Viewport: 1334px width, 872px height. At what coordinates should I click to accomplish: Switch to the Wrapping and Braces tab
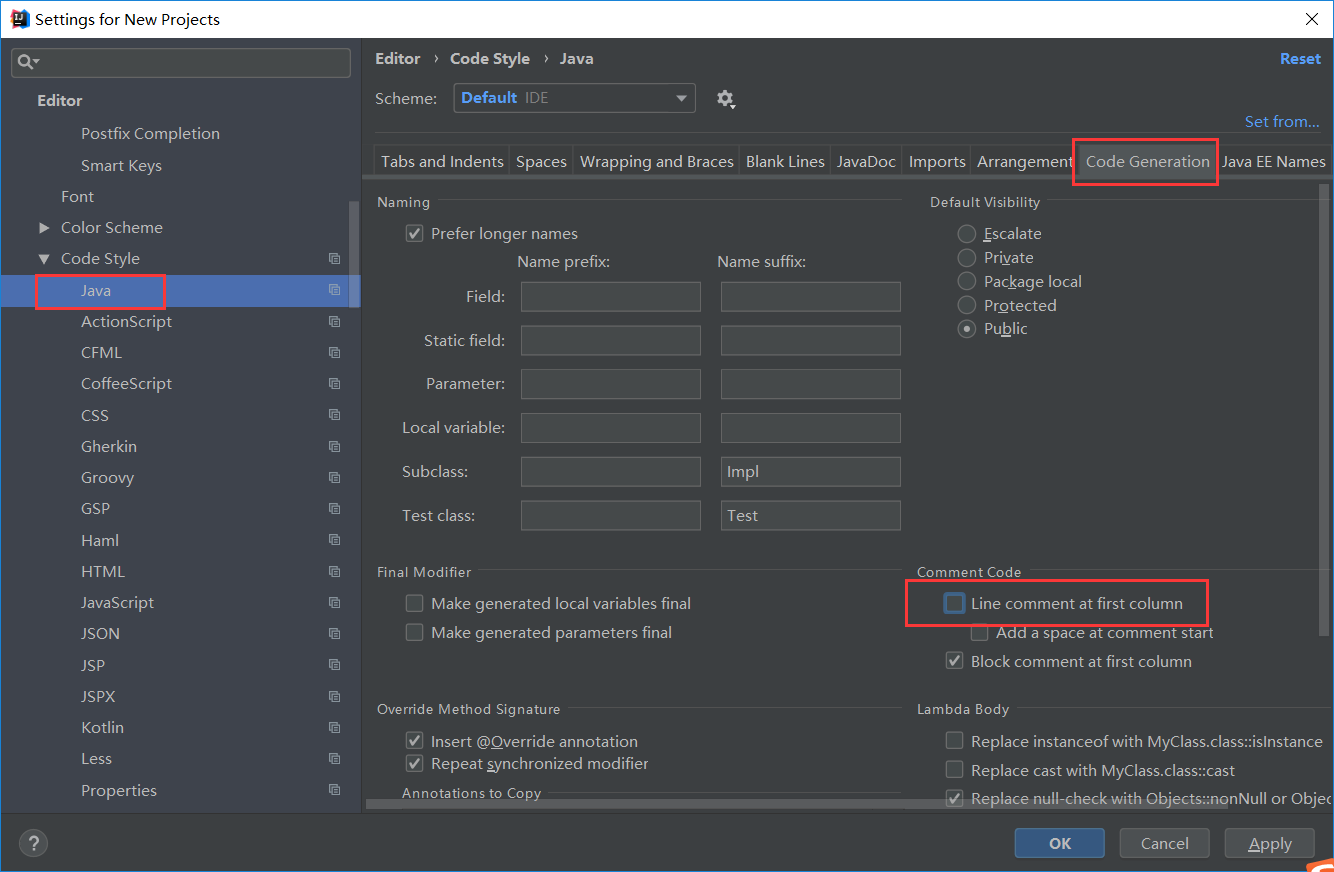(656, 162)
